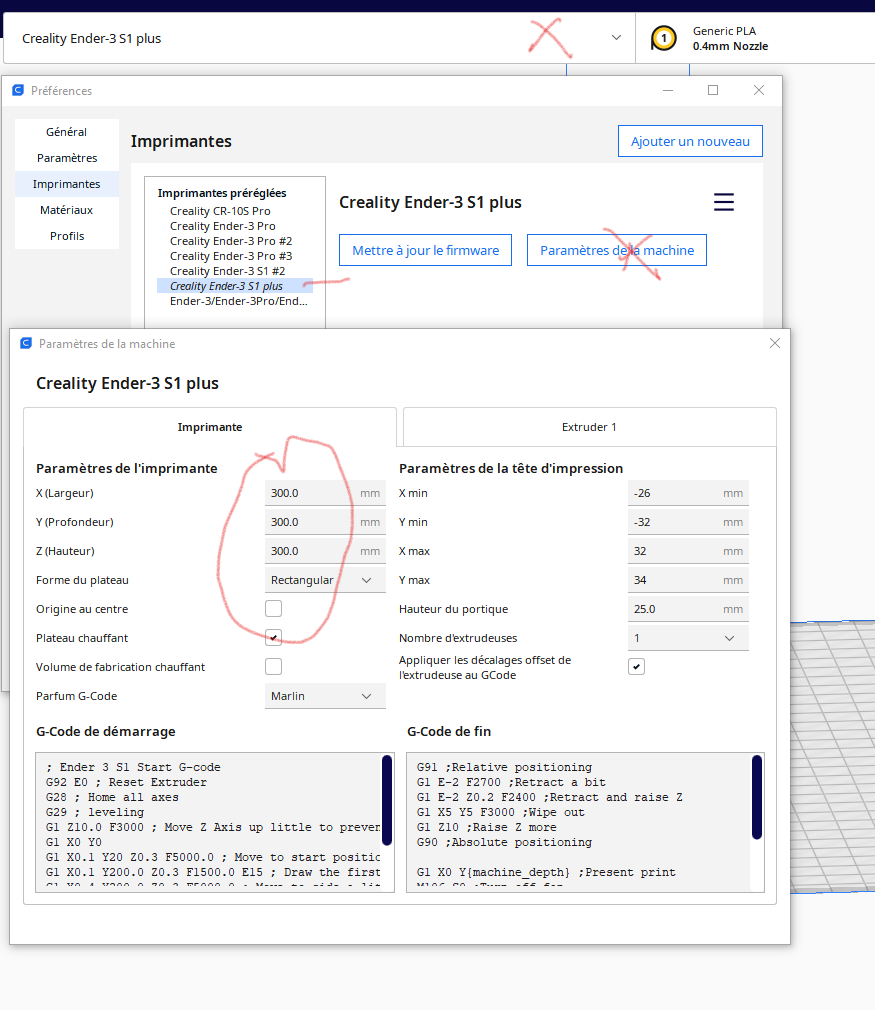Open the hamburger menu for Ender-3 S1 plus

click(x=724, y=202)
